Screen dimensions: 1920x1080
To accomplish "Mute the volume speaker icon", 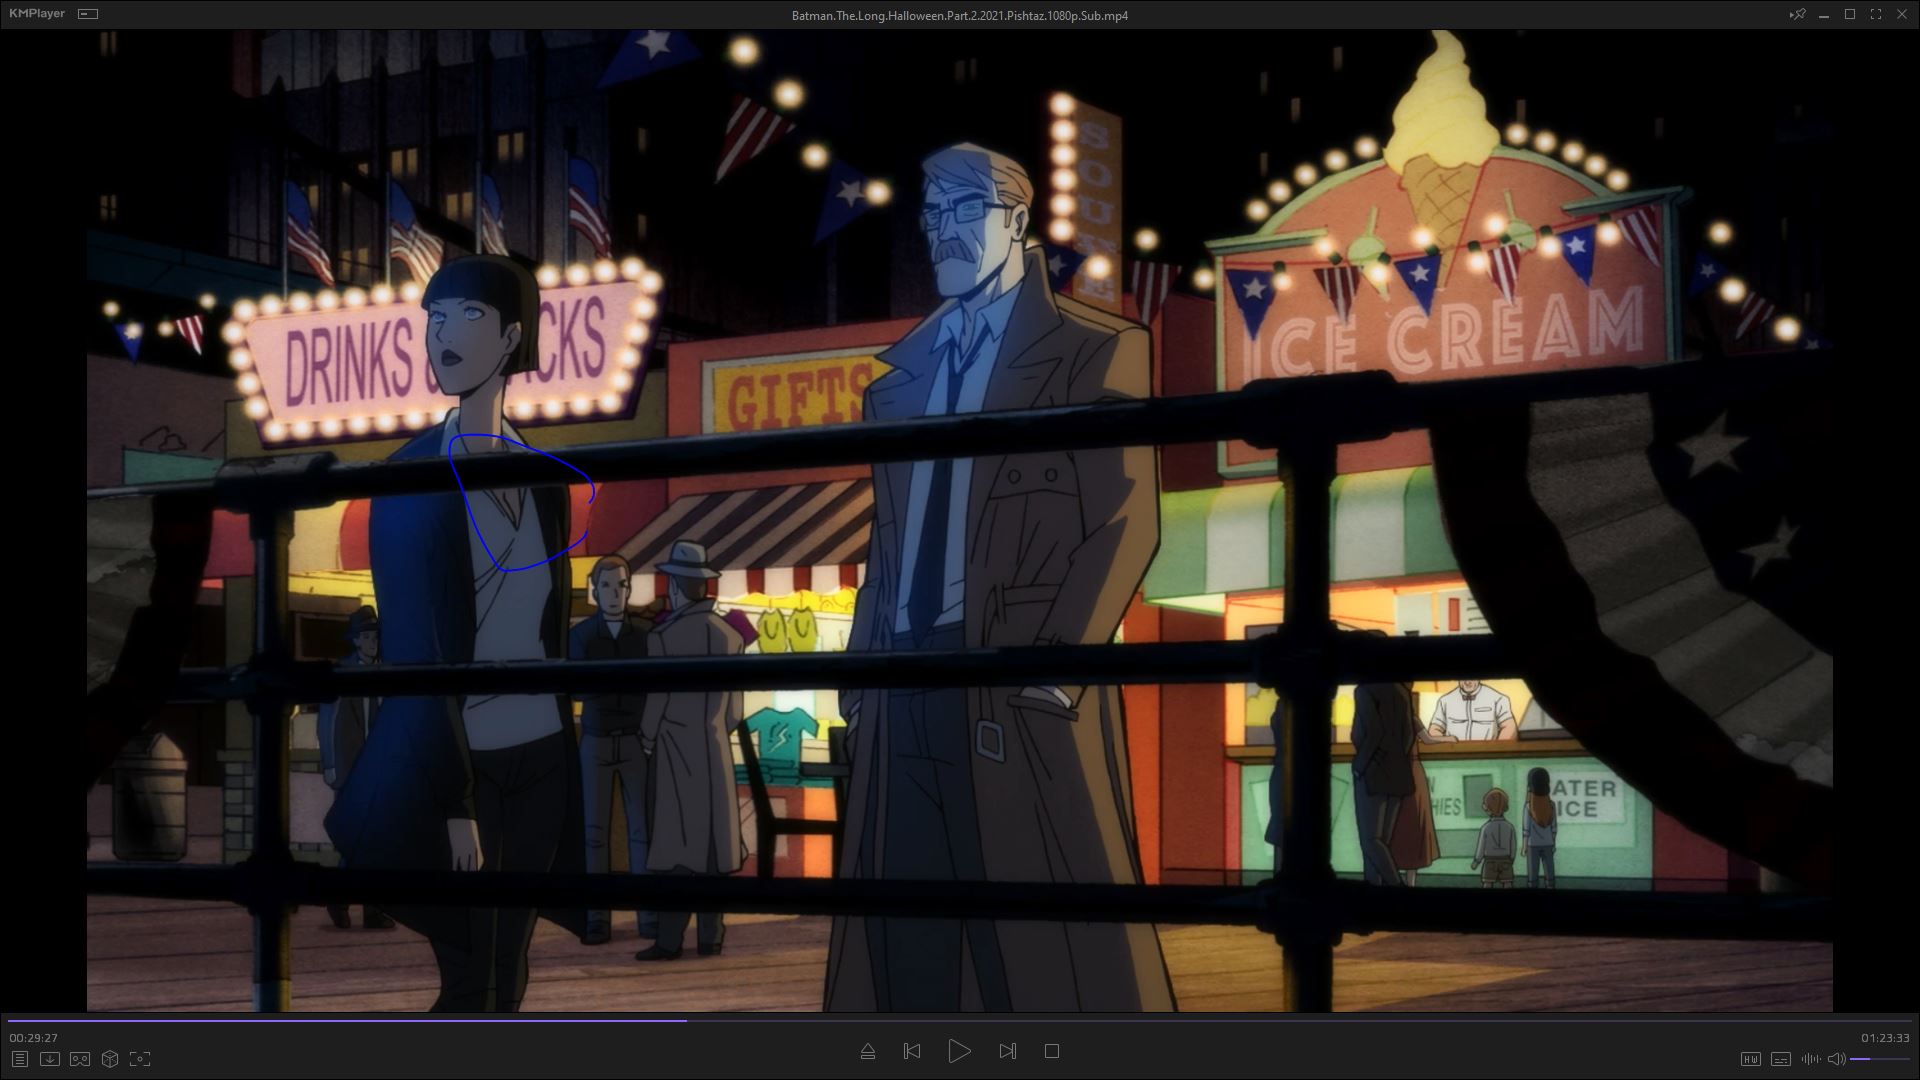I will (x=1836, y=1059).
